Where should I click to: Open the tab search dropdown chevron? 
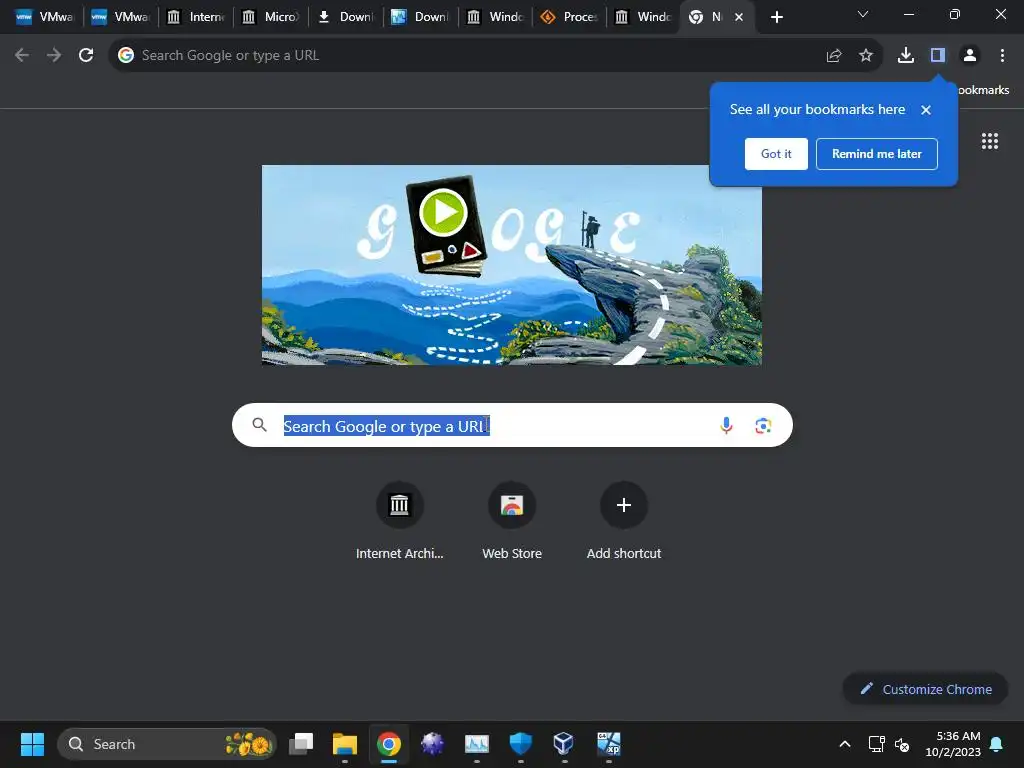(863, 14)
